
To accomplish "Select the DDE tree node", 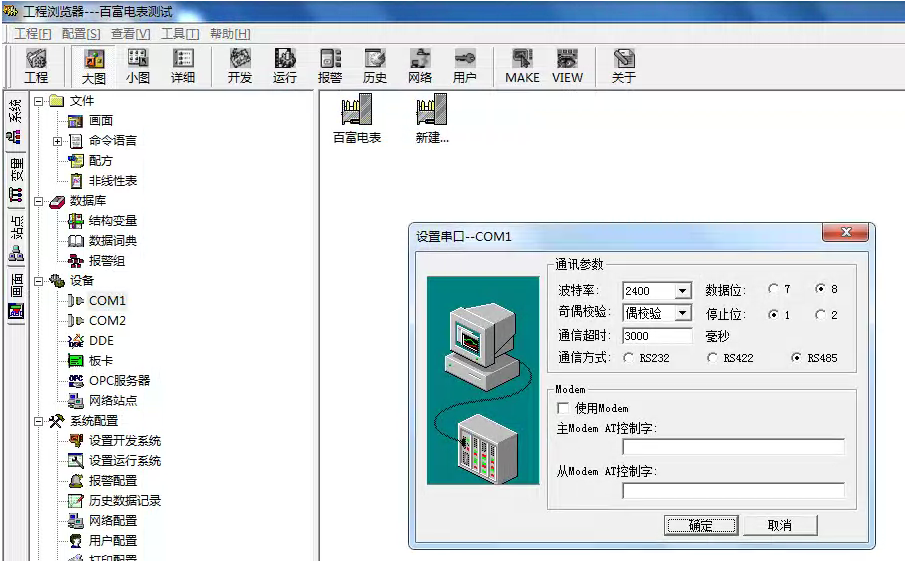I will [101, 341].
